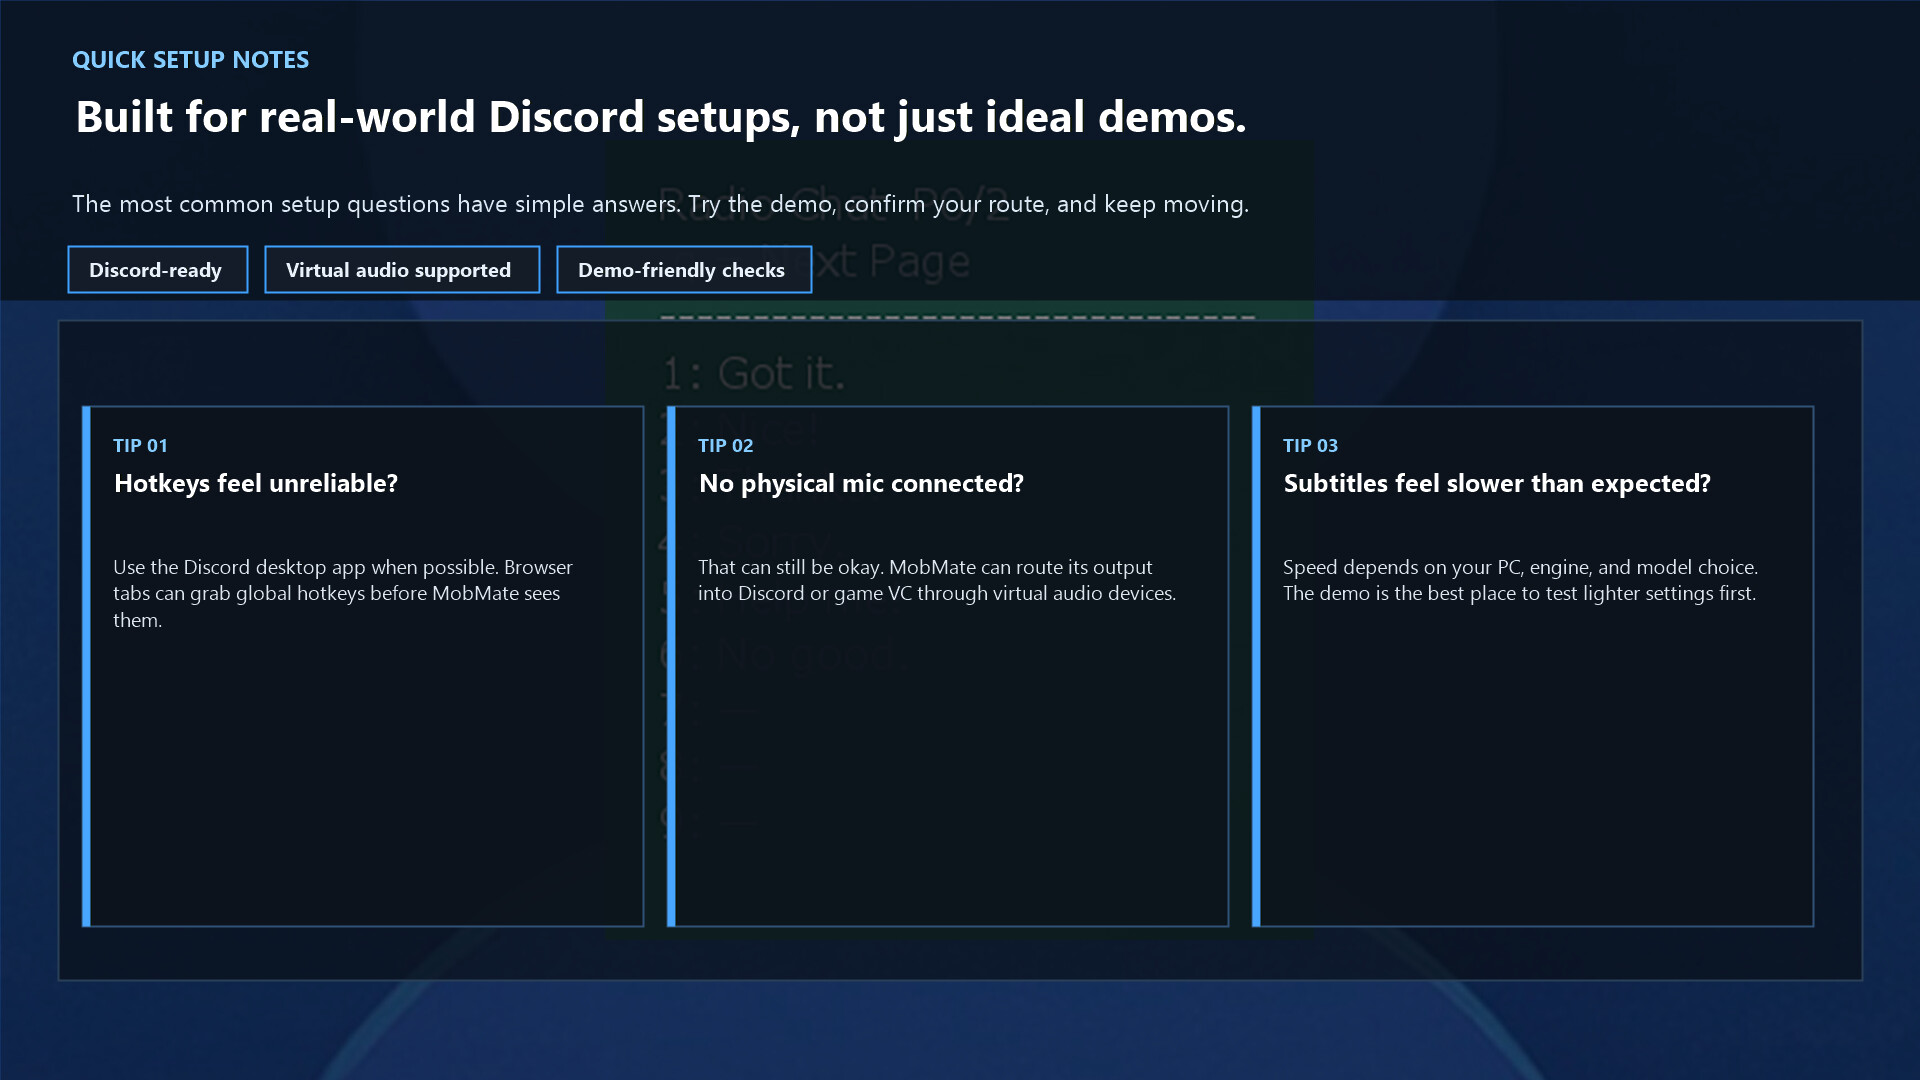The width and height of the screenshot is (1920, 1080).
Task: Click the TIP 01 label
Action: pos(140,446)
